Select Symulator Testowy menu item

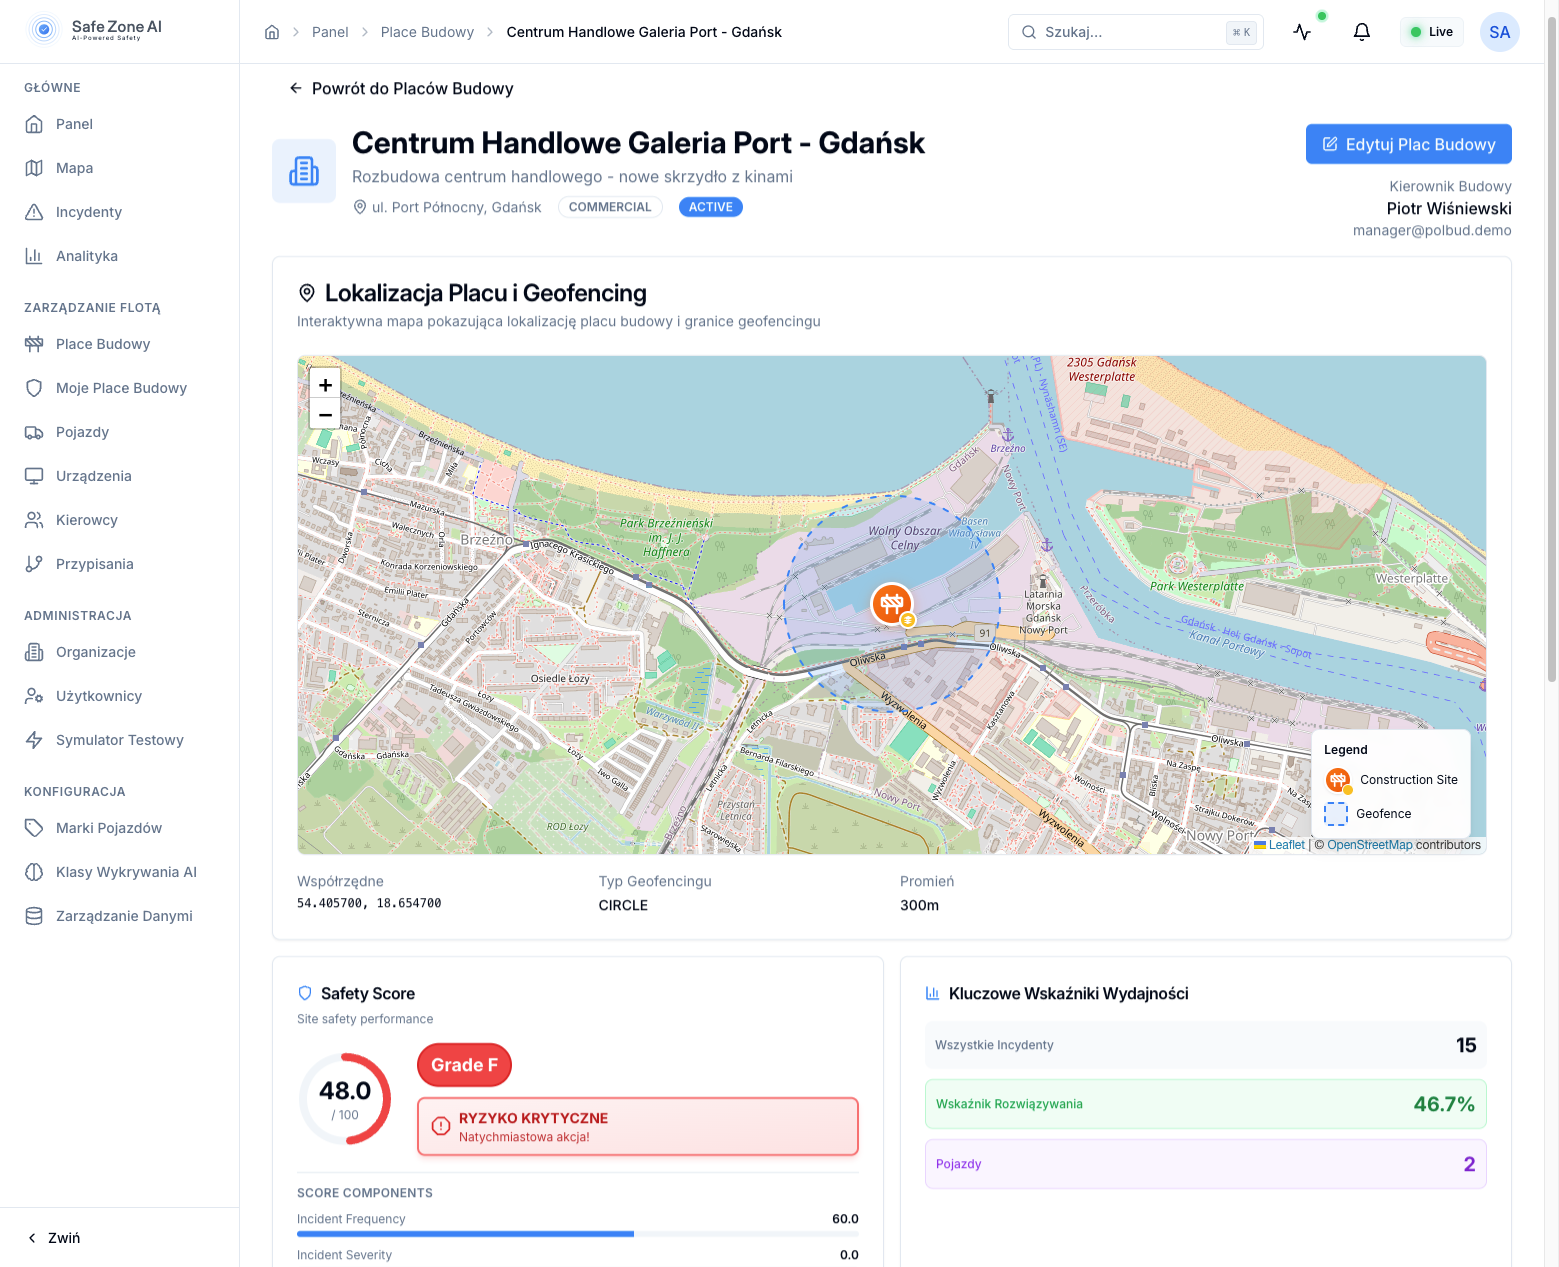pos(119,740)
